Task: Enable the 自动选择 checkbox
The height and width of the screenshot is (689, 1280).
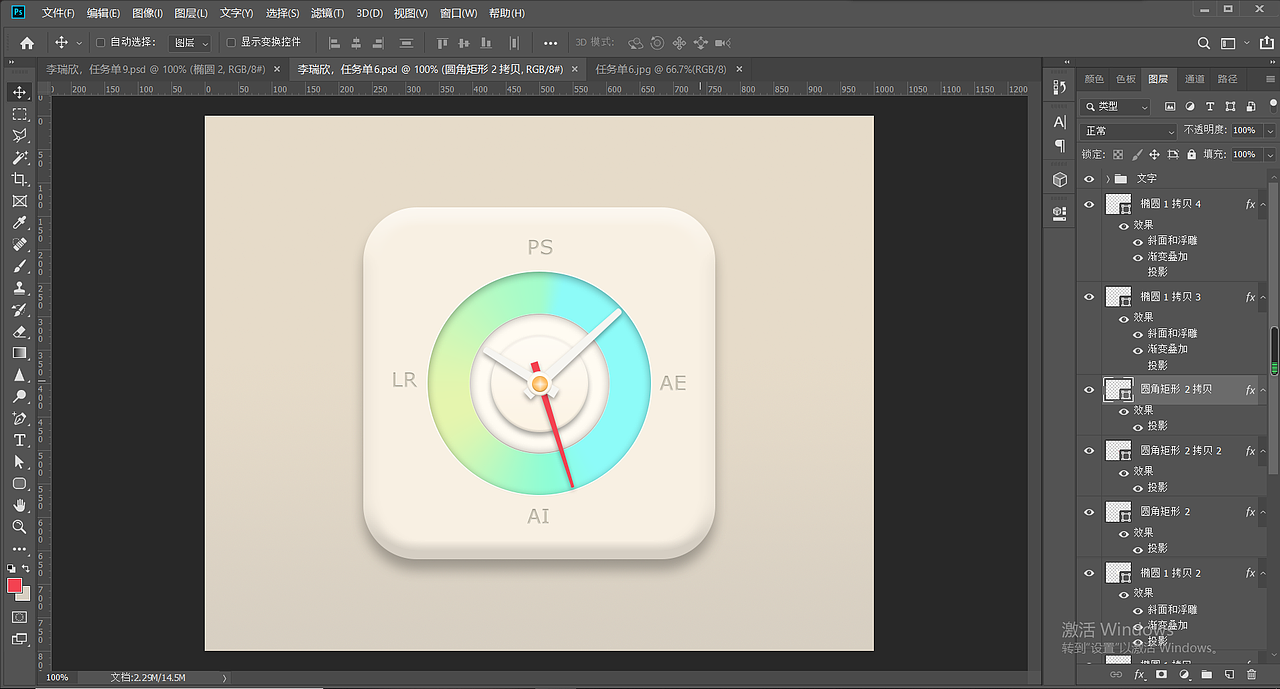Action: tap(100, 43)
